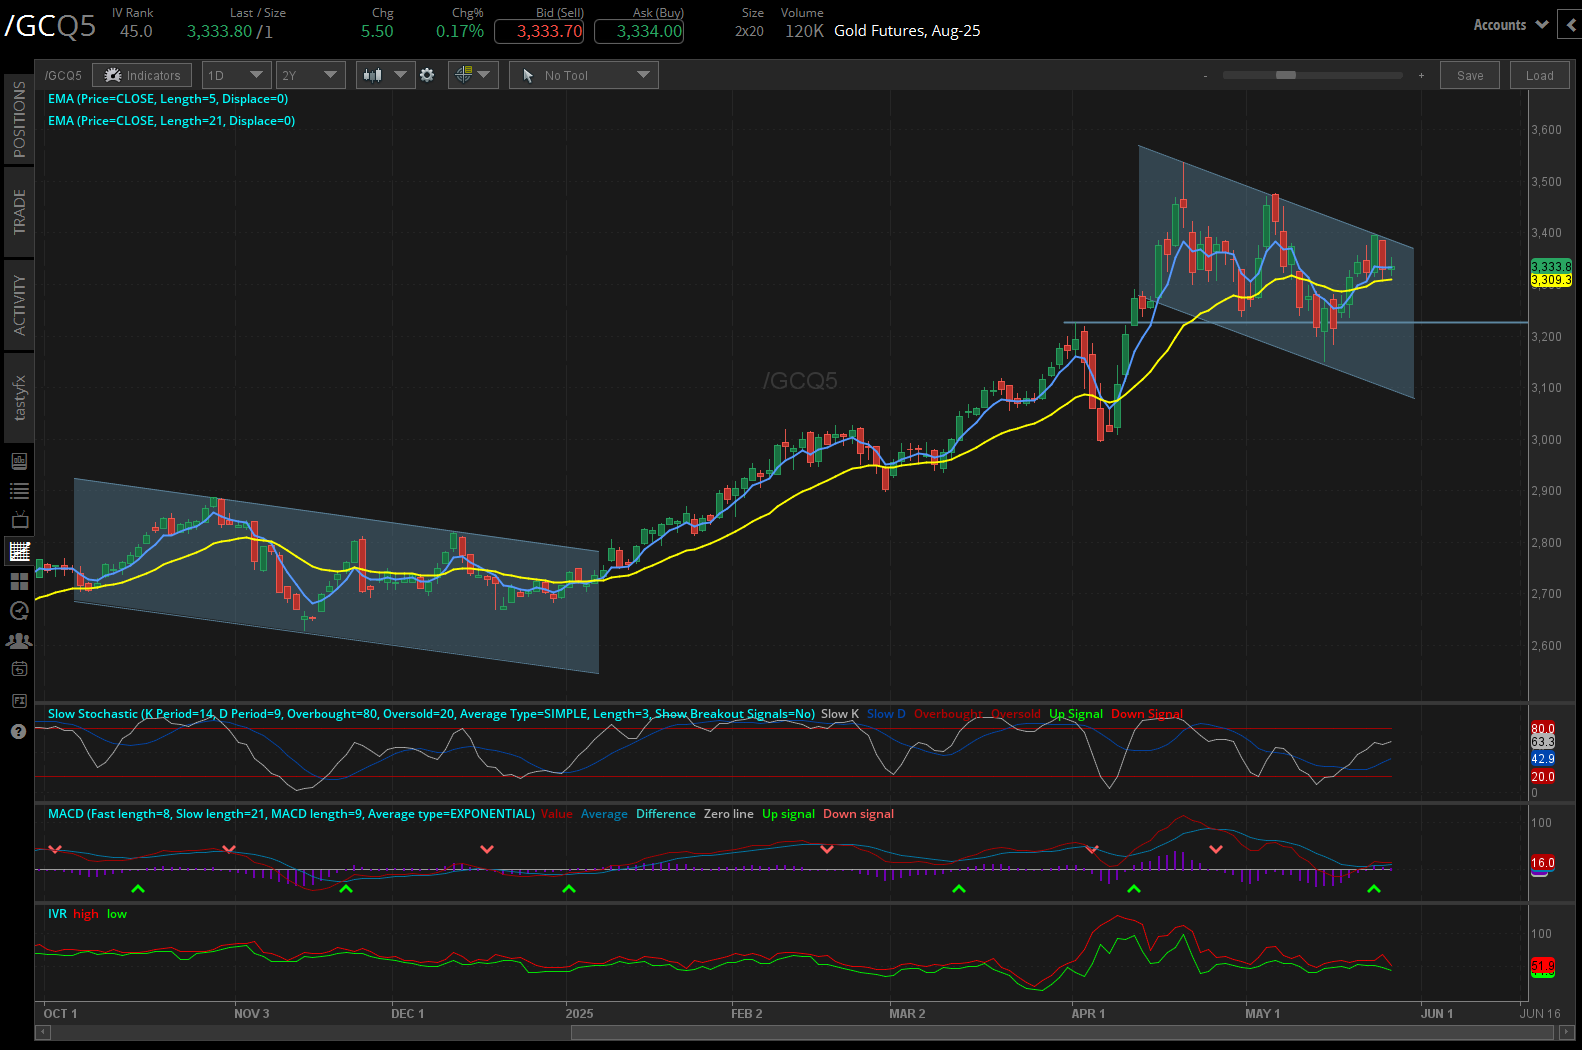1582x1050 pixels.
Task: Select the chart grid icon in sidebar
Action: click(19, 551)
